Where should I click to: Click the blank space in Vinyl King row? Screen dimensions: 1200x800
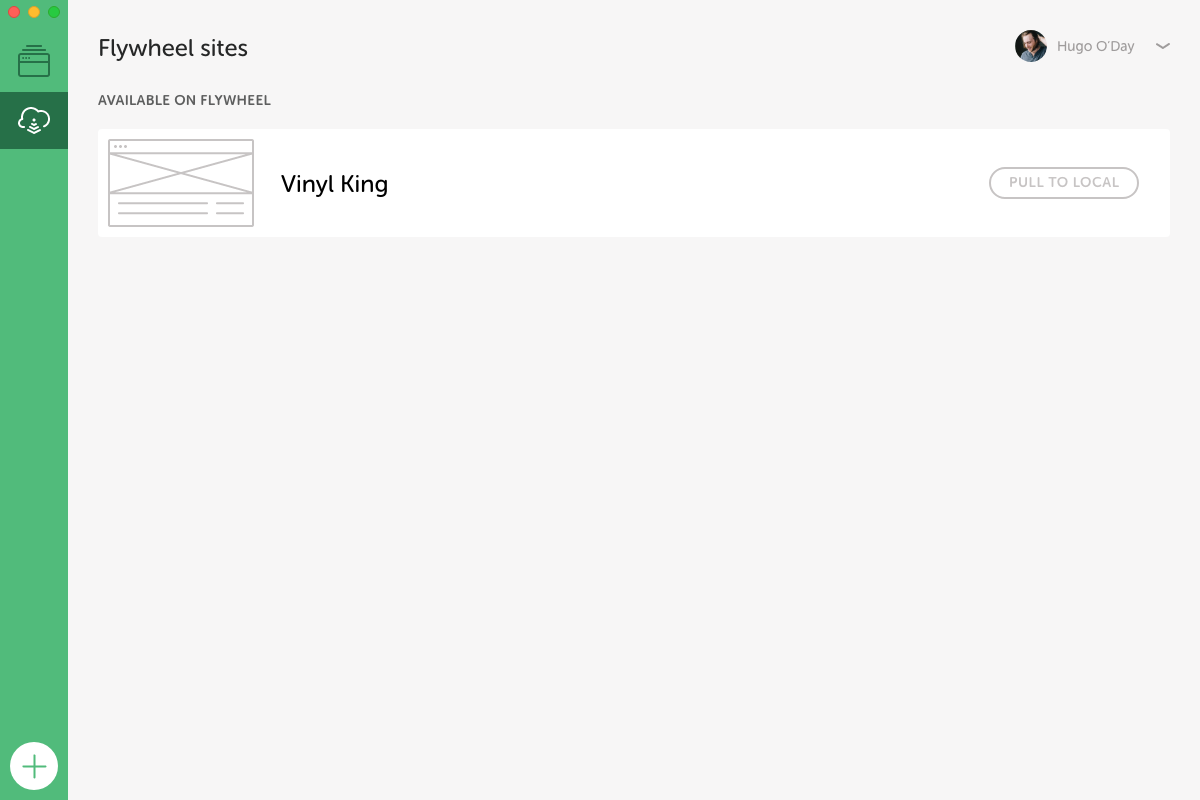(680, 184)
